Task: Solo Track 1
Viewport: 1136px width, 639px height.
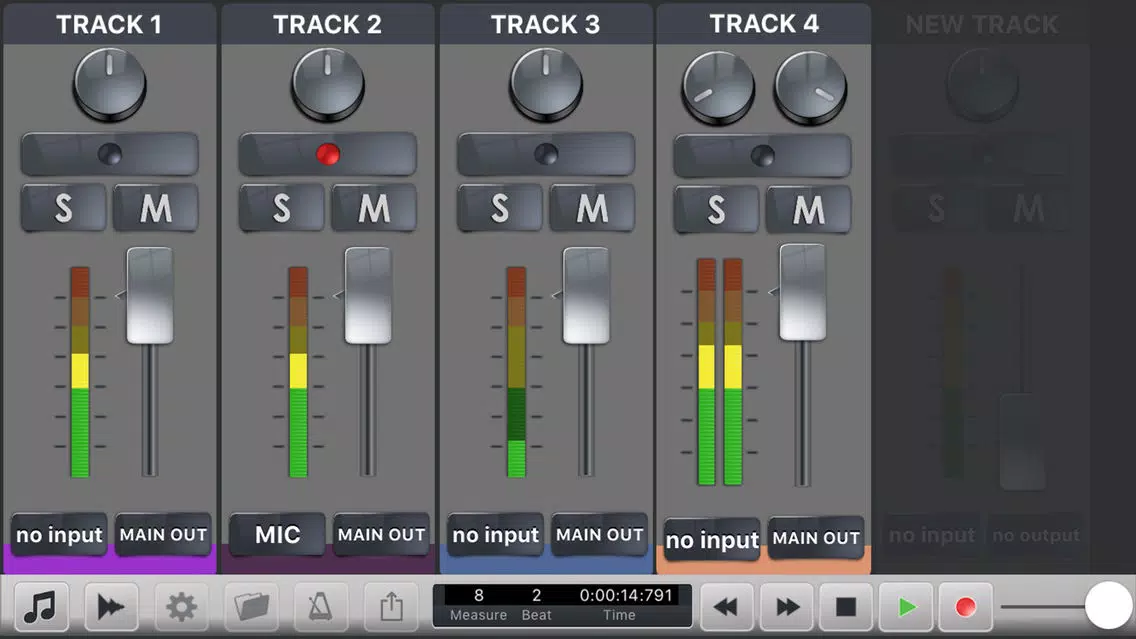Action: [x=64, y=208]
